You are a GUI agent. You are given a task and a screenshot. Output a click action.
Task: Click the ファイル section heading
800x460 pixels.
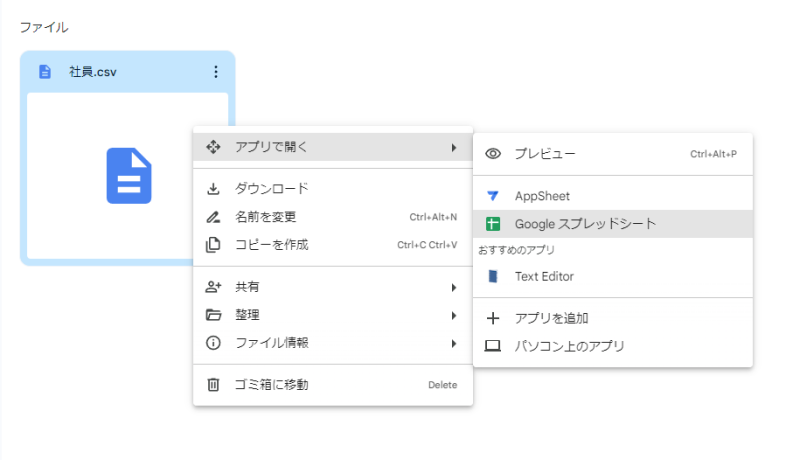coord(44,28)
